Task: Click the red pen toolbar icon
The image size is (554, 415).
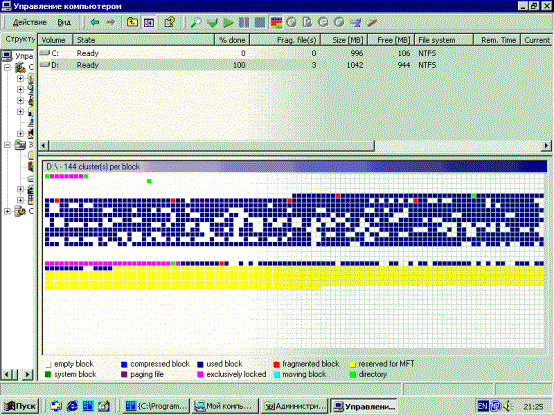Action: tap(372, 23)
